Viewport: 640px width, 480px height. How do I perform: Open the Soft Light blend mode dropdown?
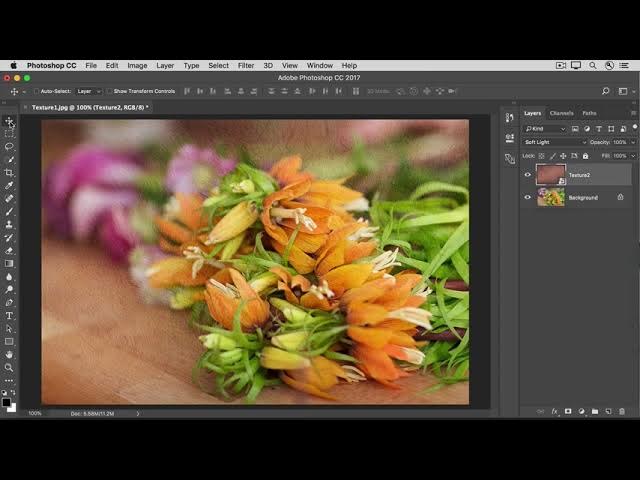pos(554,142)
